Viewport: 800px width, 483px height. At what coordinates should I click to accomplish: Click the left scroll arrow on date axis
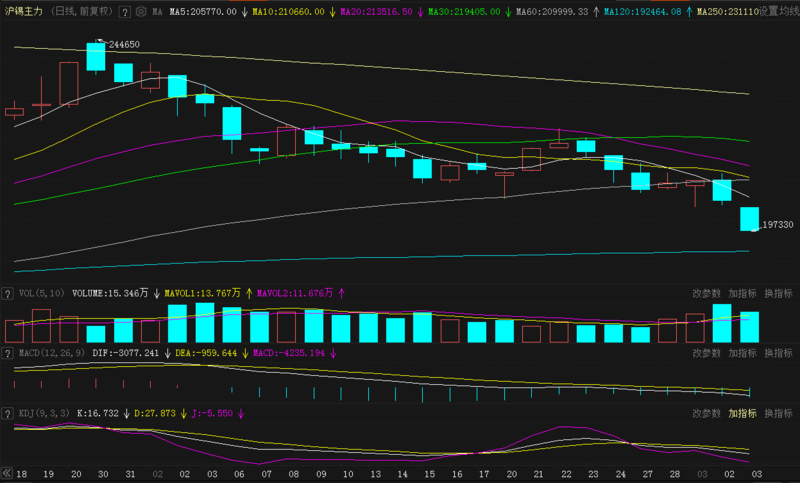[6, 472]
